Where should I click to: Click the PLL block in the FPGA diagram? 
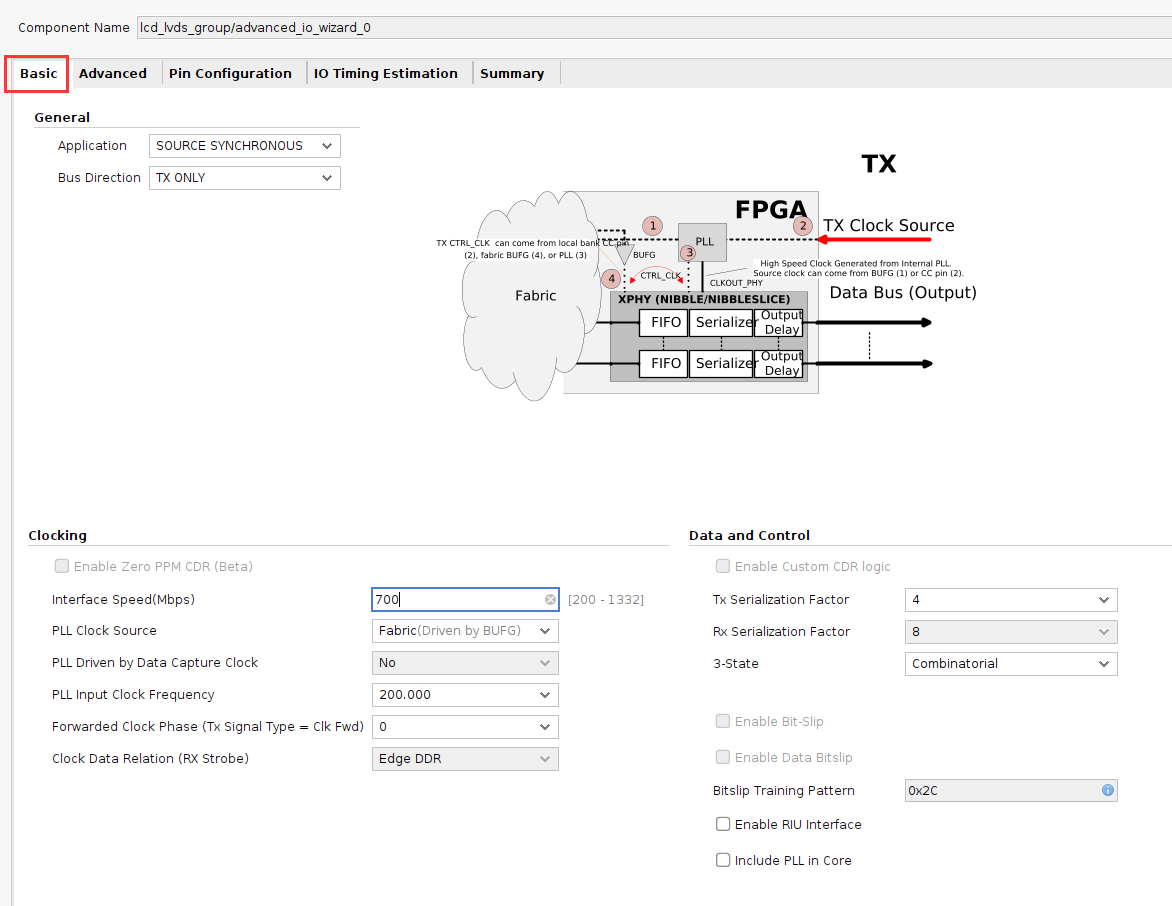703,241
